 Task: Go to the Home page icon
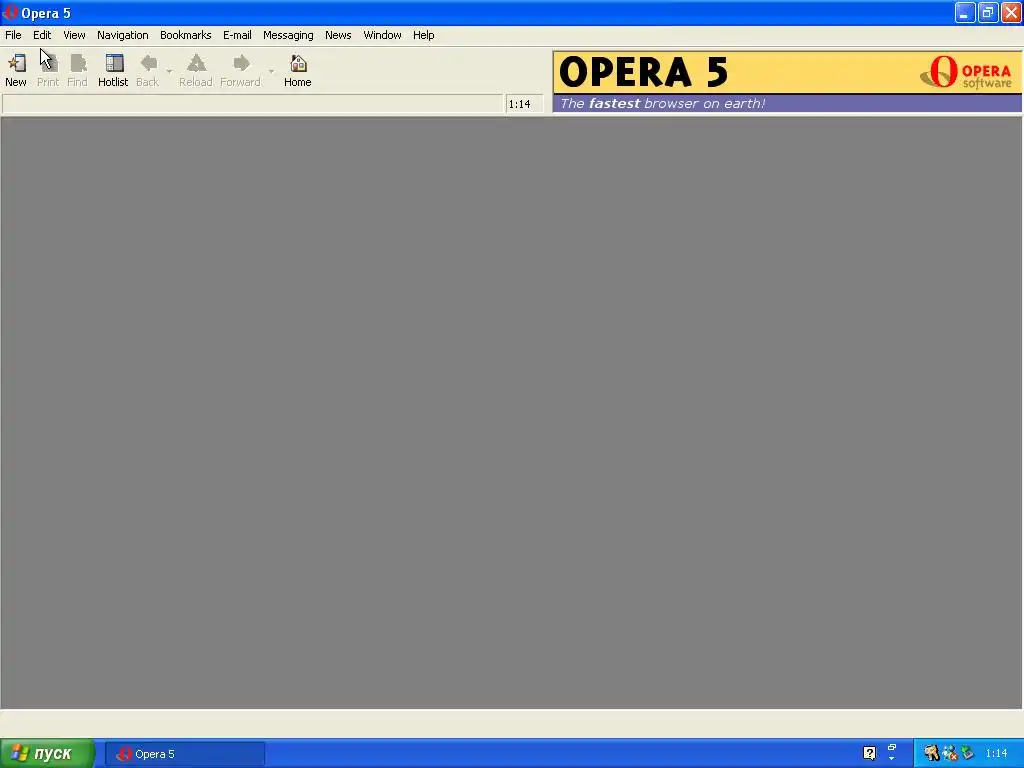(x=298, y=70)
